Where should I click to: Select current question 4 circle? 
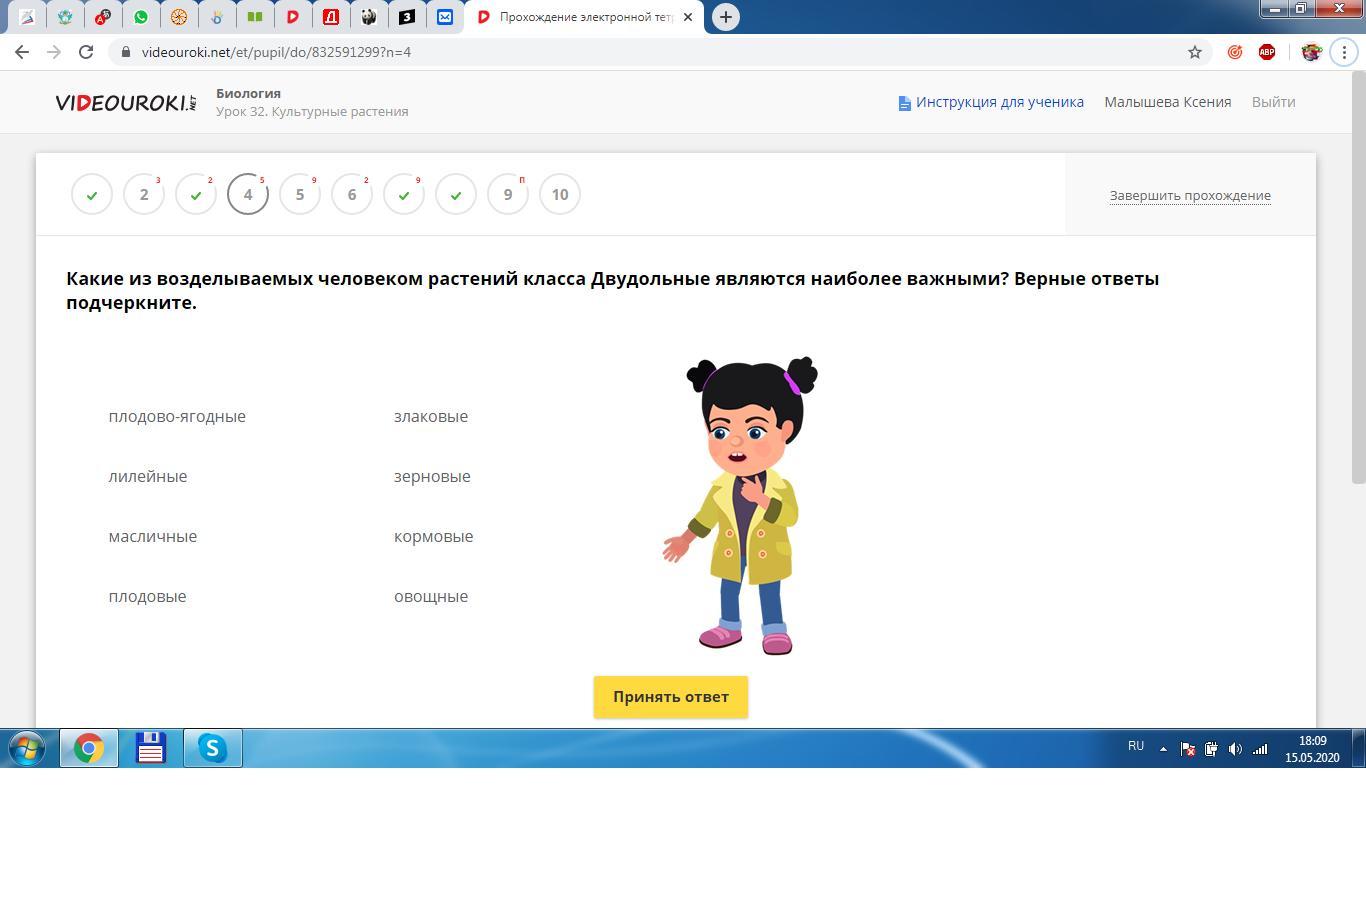click(x=248, y=194)
